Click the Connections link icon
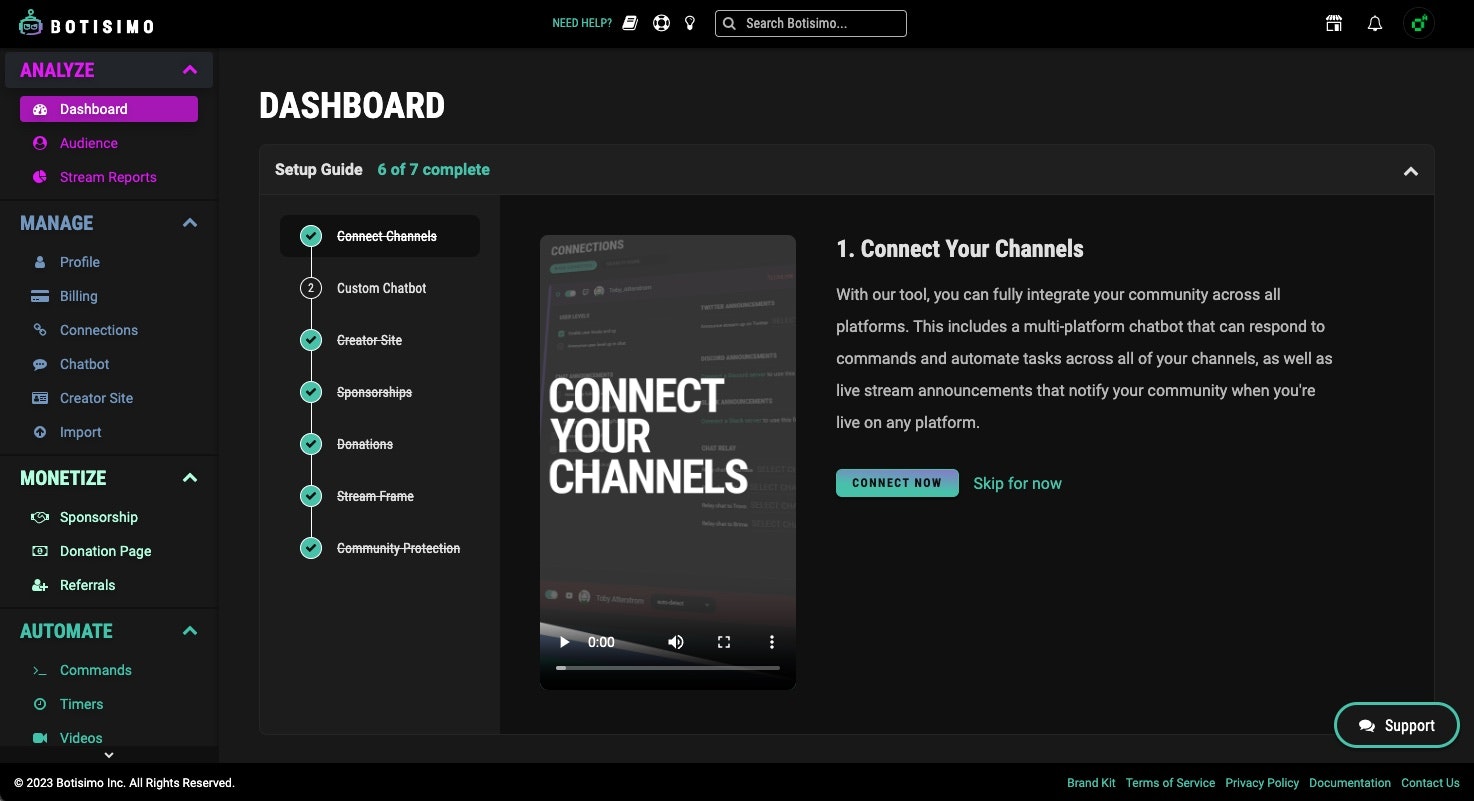The image size is (1474, 801). click(x=40, y=330)
